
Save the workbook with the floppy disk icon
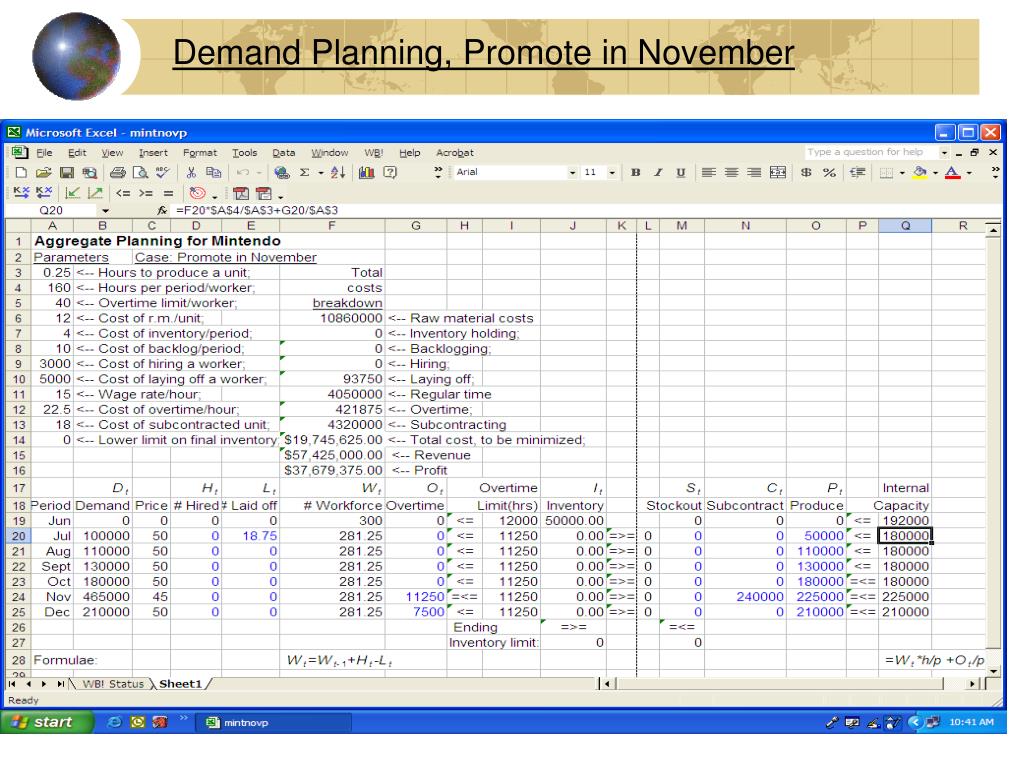[67, 172]
